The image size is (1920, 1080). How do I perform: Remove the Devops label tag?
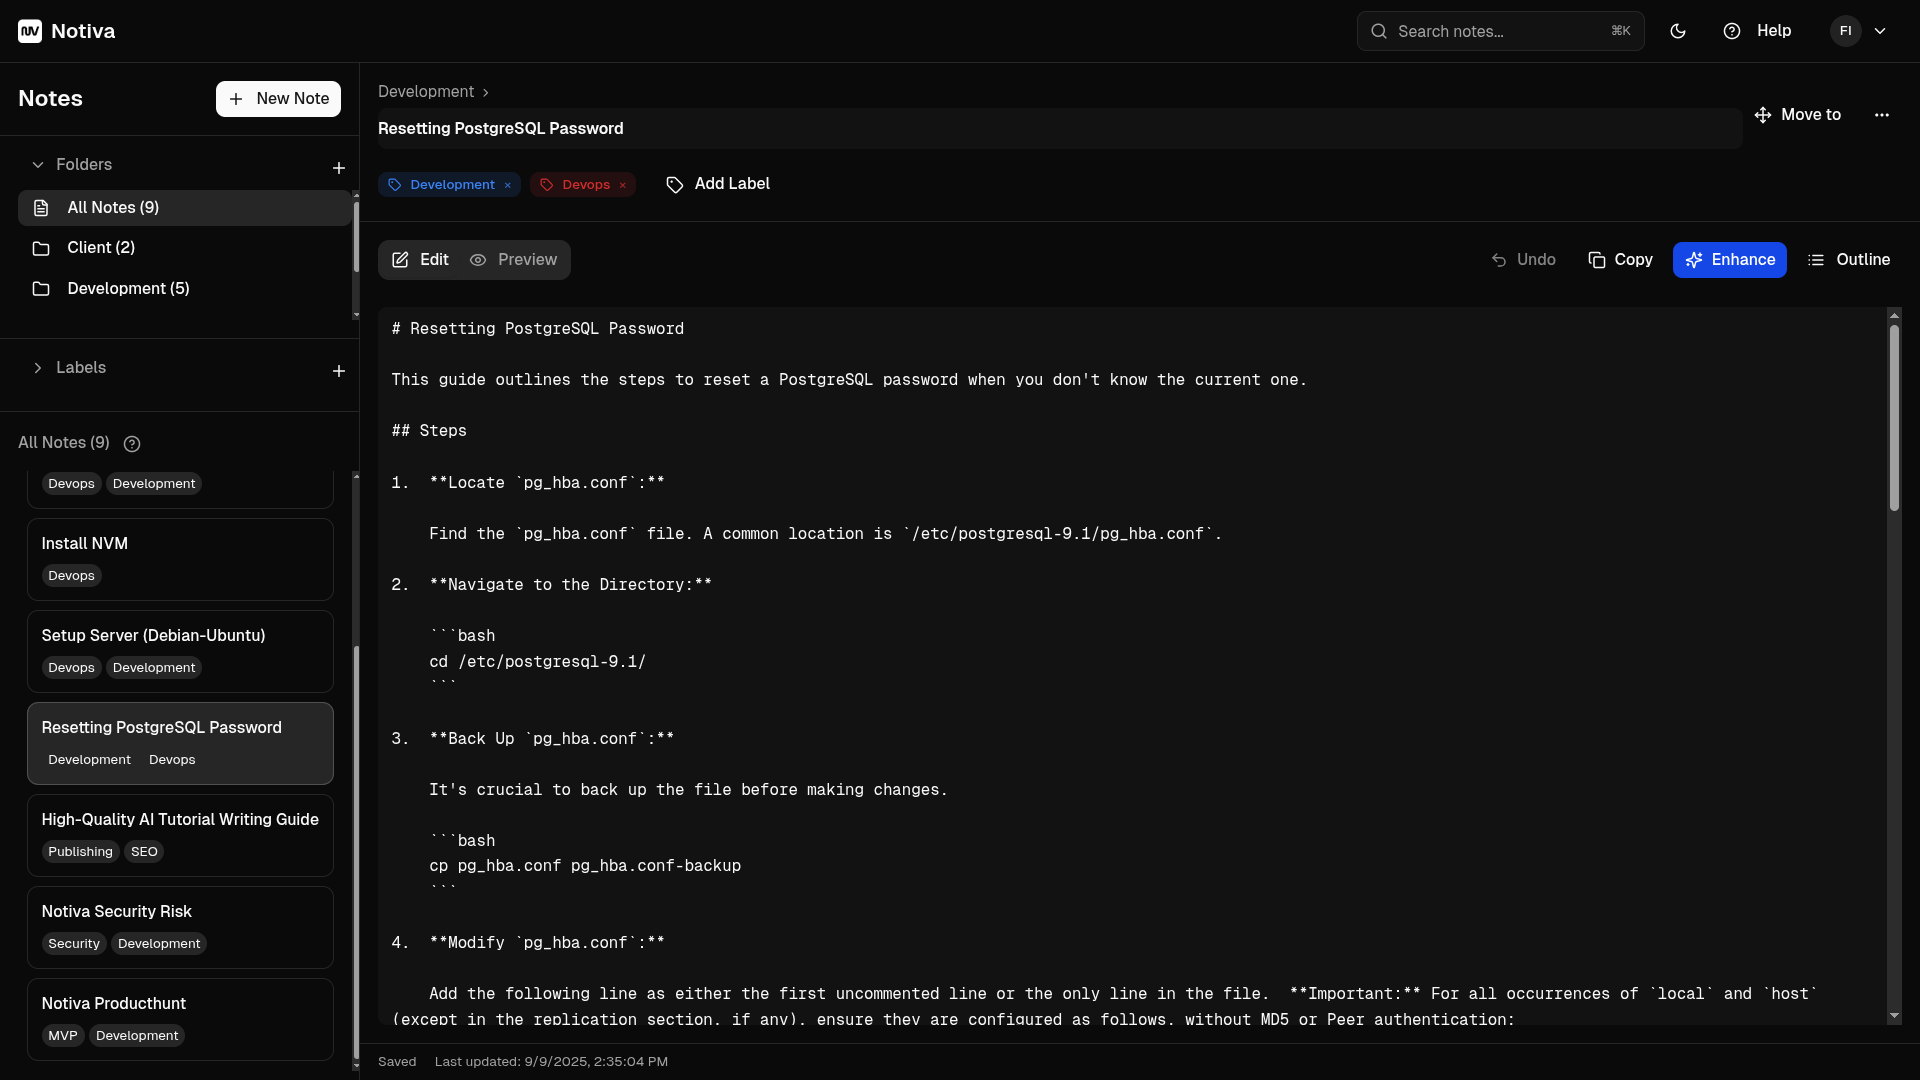pos(622,185)
